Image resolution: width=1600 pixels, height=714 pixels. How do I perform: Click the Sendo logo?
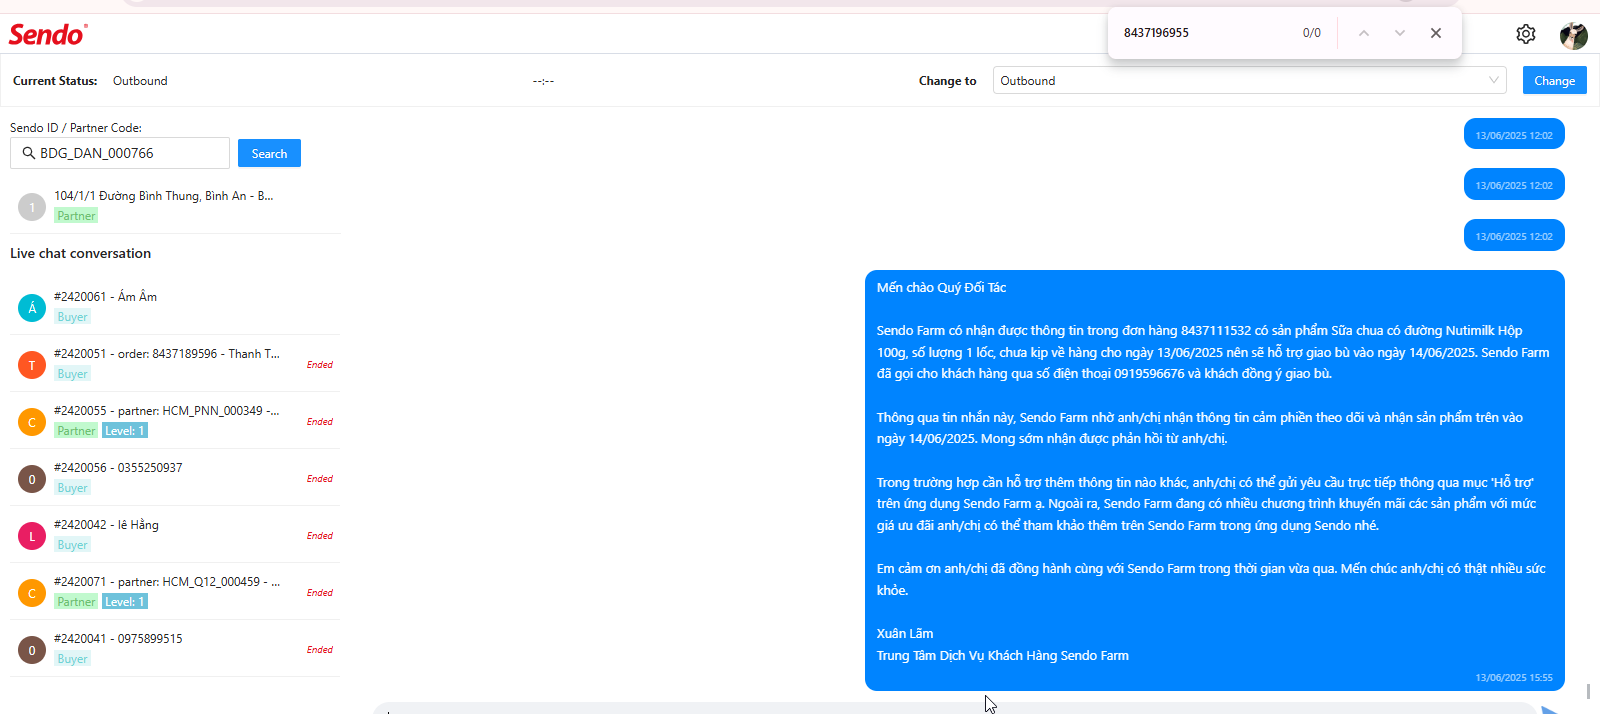(47, 35)
